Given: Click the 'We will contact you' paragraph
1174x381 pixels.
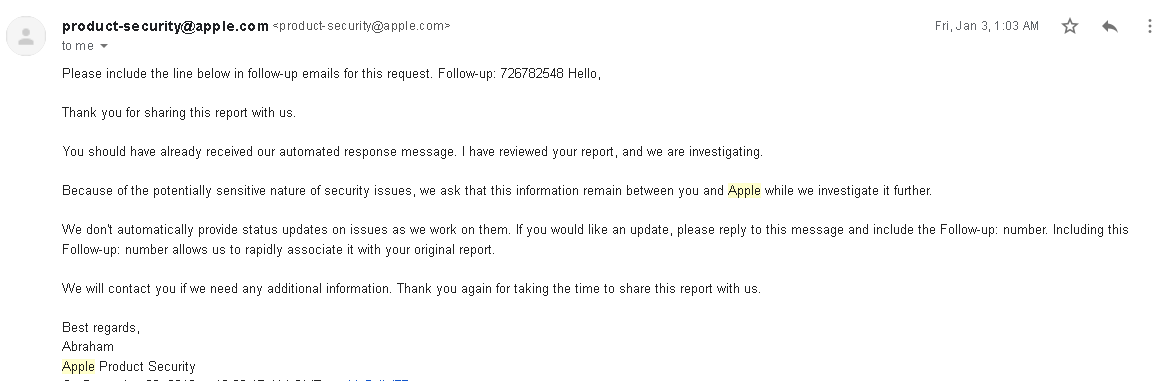Looking at the screenshot, I should (412, 289).
